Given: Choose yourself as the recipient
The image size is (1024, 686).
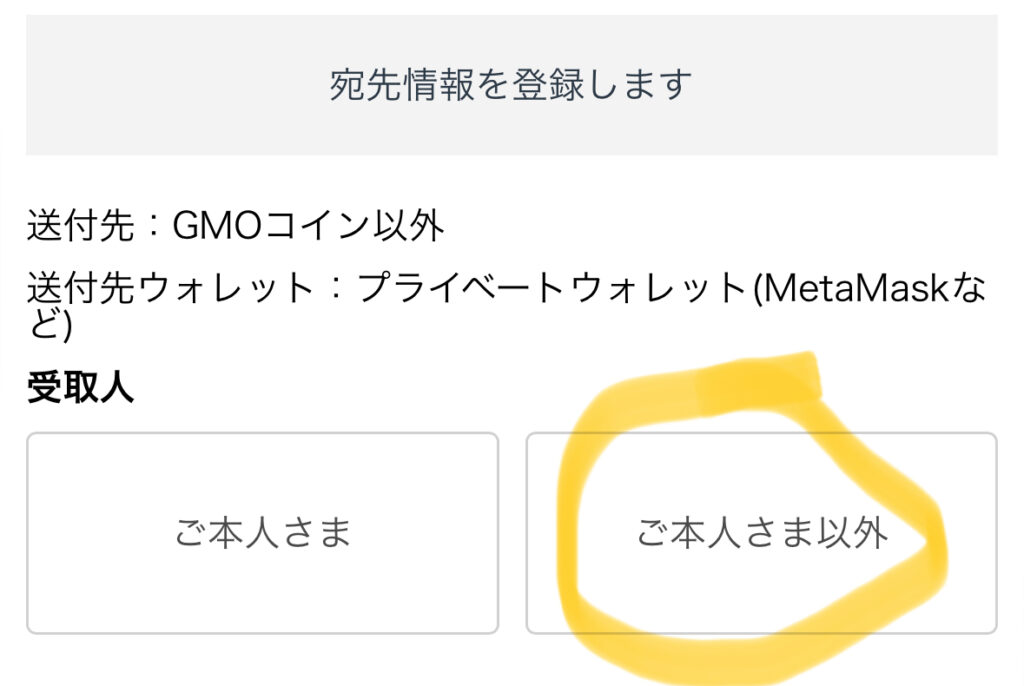Looking at the screenshot, I should (262, 532).
